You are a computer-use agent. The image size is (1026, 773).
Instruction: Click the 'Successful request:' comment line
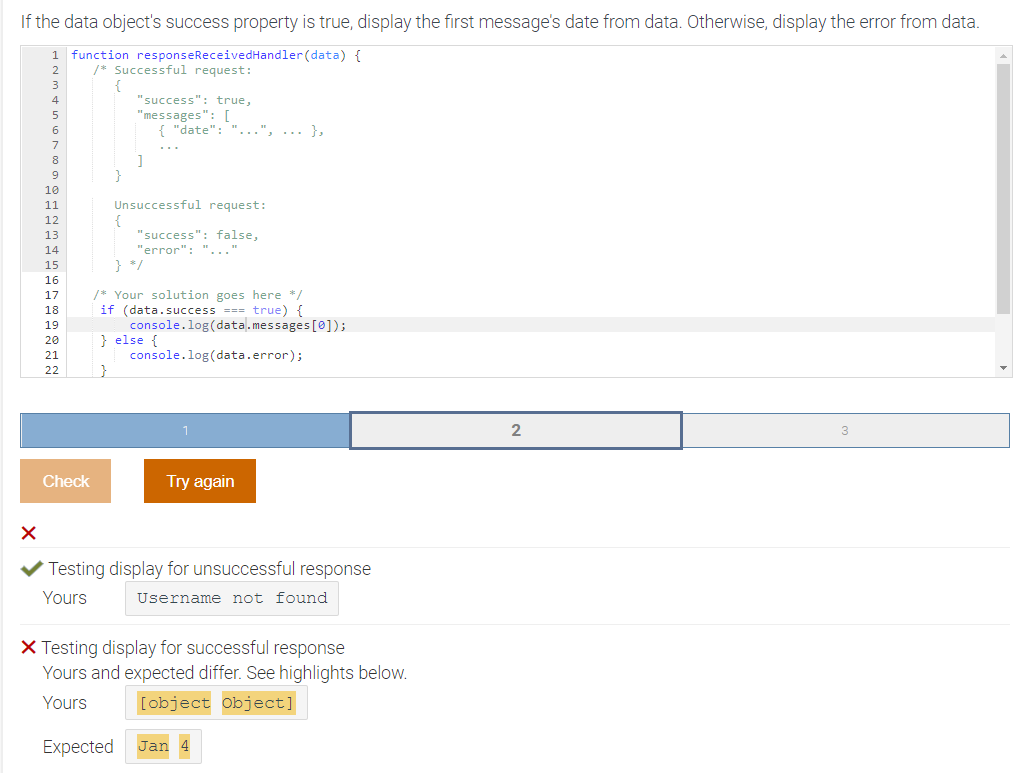click(172, 71)
